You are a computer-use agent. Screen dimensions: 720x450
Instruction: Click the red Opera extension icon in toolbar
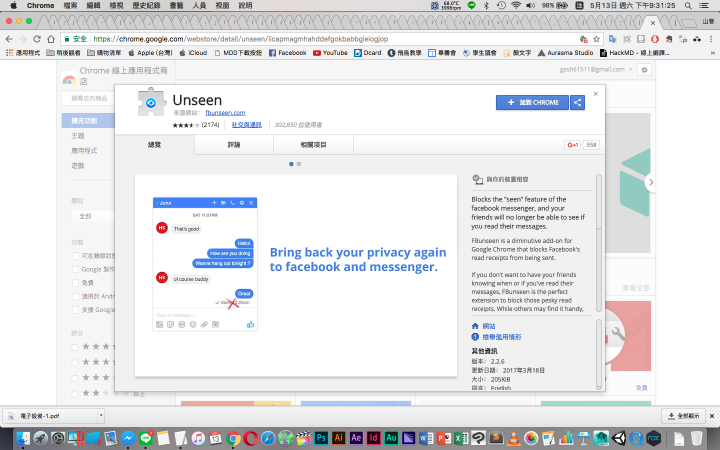click(x=655, y=39)
